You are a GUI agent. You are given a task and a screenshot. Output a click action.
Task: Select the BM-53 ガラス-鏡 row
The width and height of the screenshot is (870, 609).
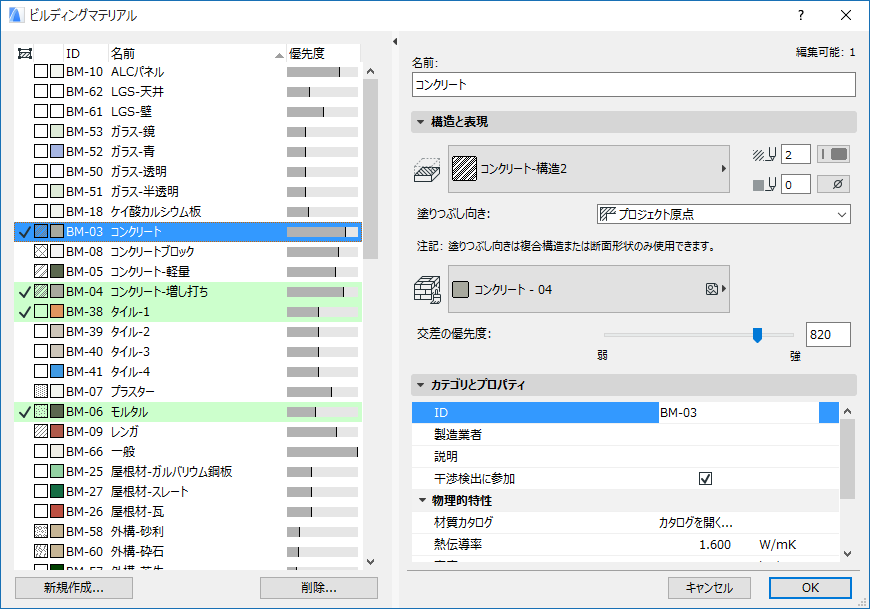(188, 131)
